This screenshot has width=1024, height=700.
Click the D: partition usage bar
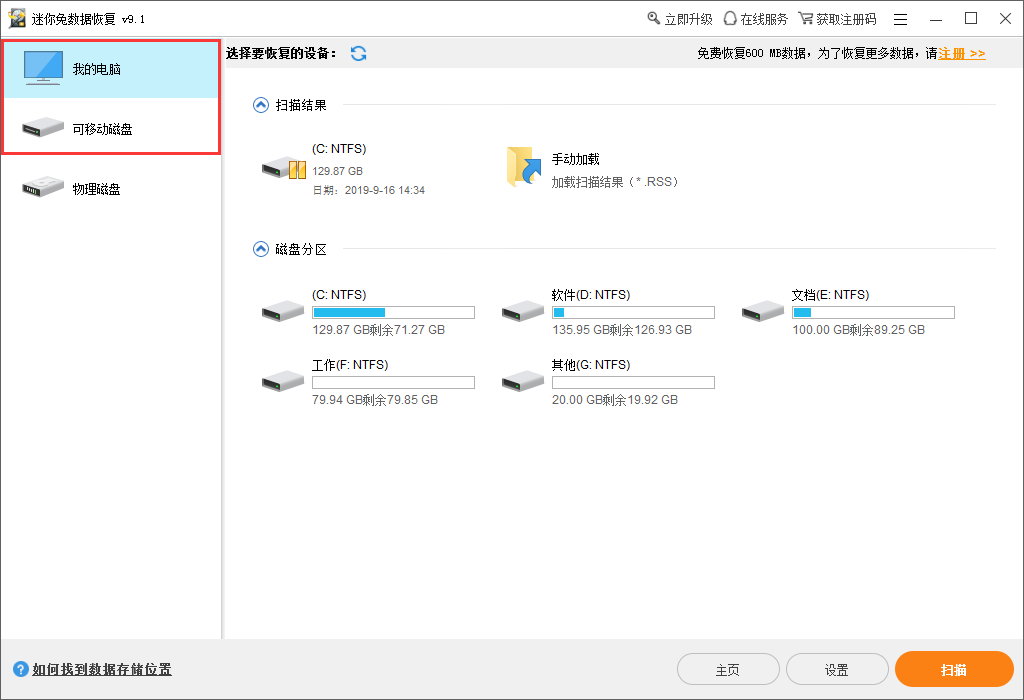pyautogui.click(x=633, y=313)
